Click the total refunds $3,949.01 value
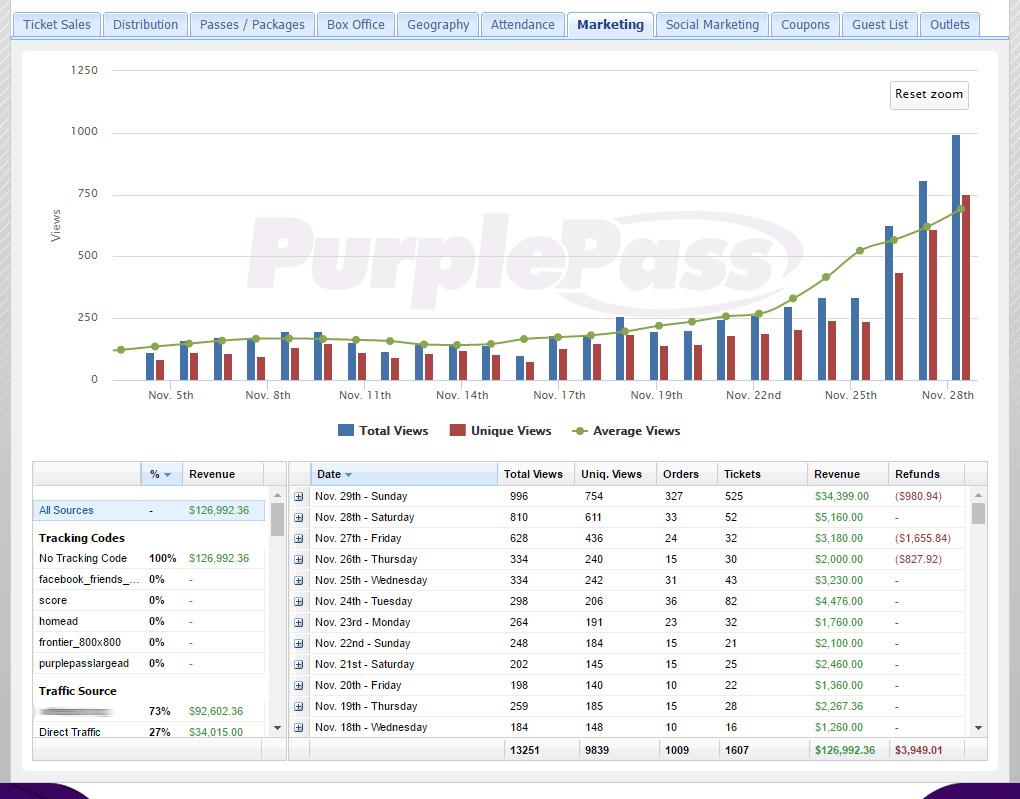The width and height of the screenshot is (1020, 799). coord(919,750)
